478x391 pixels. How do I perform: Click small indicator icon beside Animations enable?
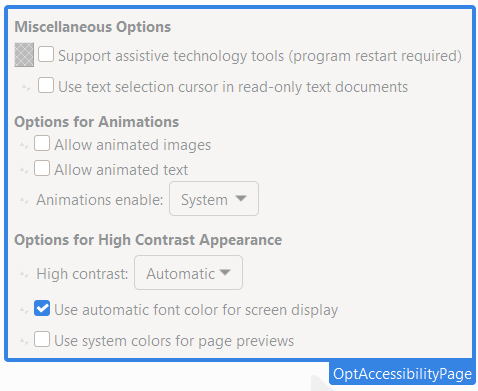pos(24,200)
